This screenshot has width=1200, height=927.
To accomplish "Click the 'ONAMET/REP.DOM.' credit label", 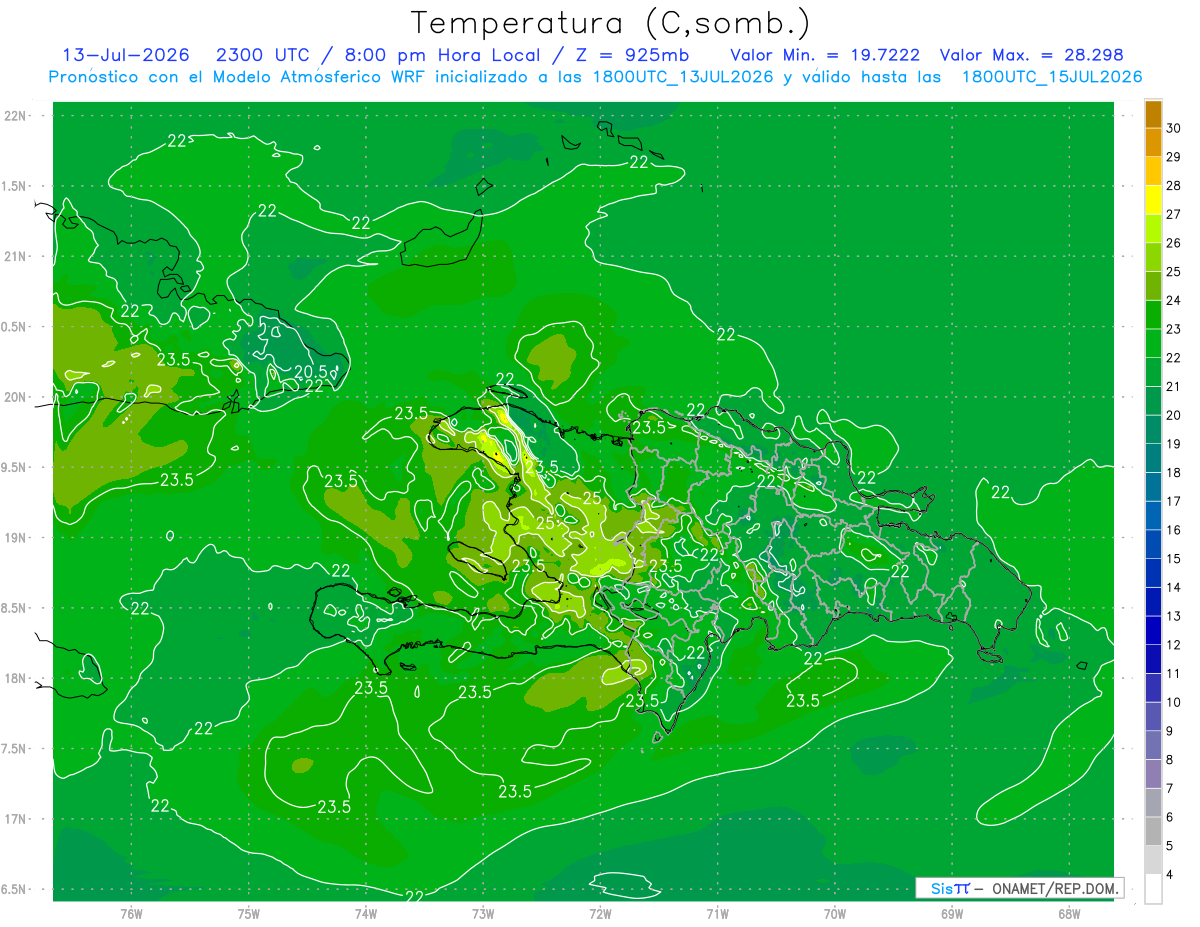I will [x=1054, y=888].
